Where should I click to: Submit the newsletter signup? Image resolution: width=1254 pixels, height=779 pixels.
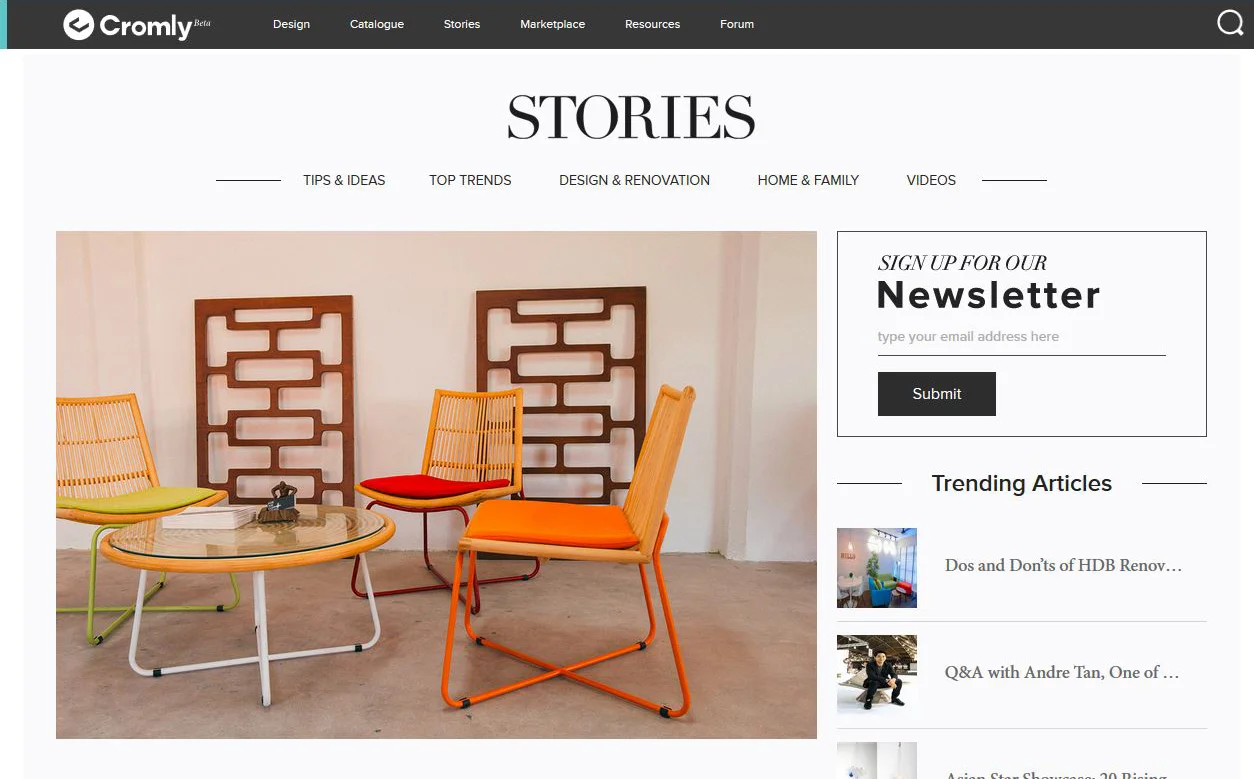(x=937, y=394)
